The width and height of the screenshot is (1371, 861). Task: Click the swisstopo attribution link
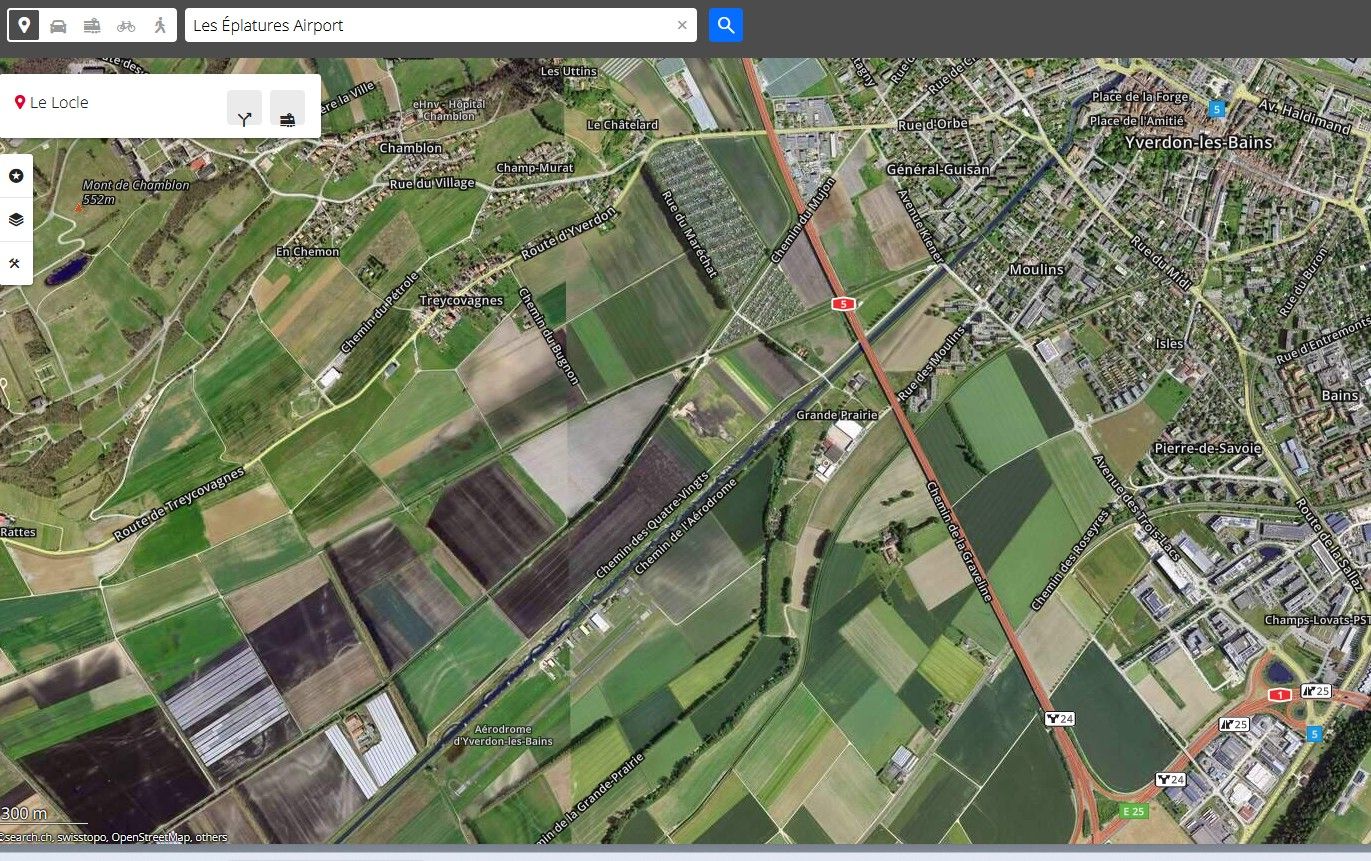tap(83, 837)
